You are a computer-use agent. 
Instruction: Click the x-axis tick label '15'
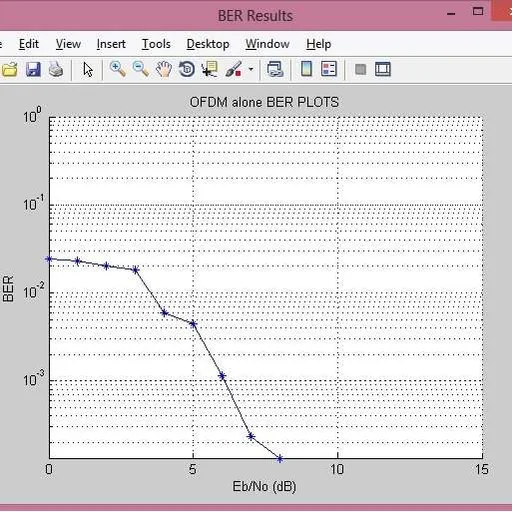481,469
